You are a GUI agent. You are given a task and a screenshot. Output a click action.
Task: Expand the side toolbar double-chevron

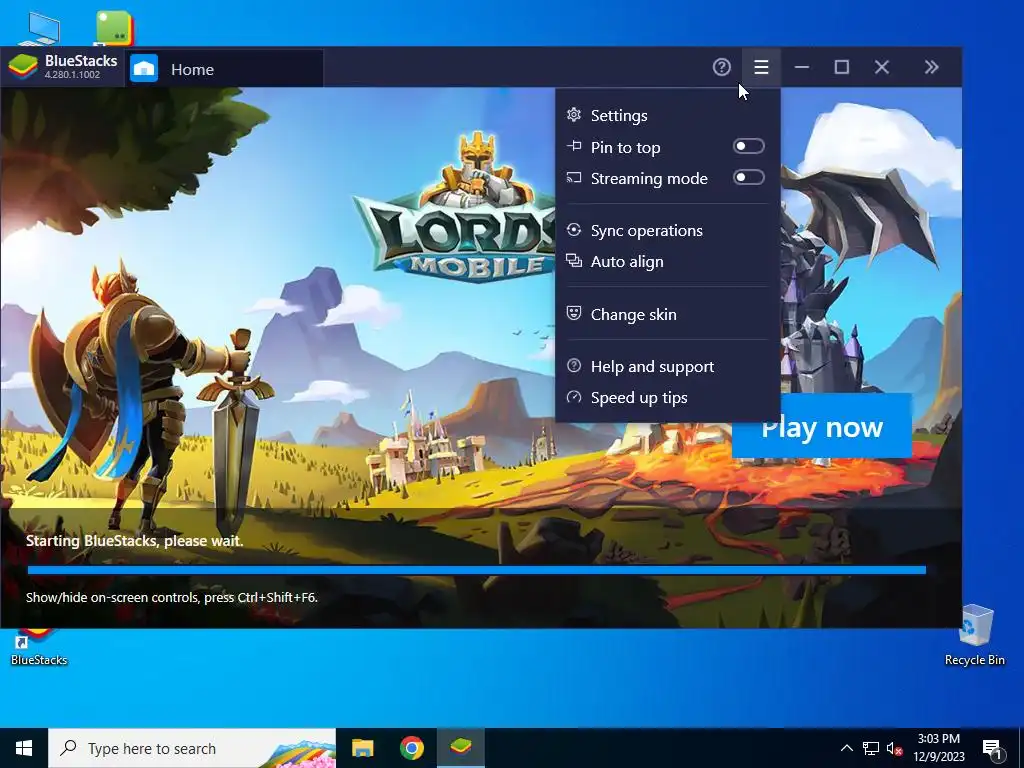click(931, 67)
